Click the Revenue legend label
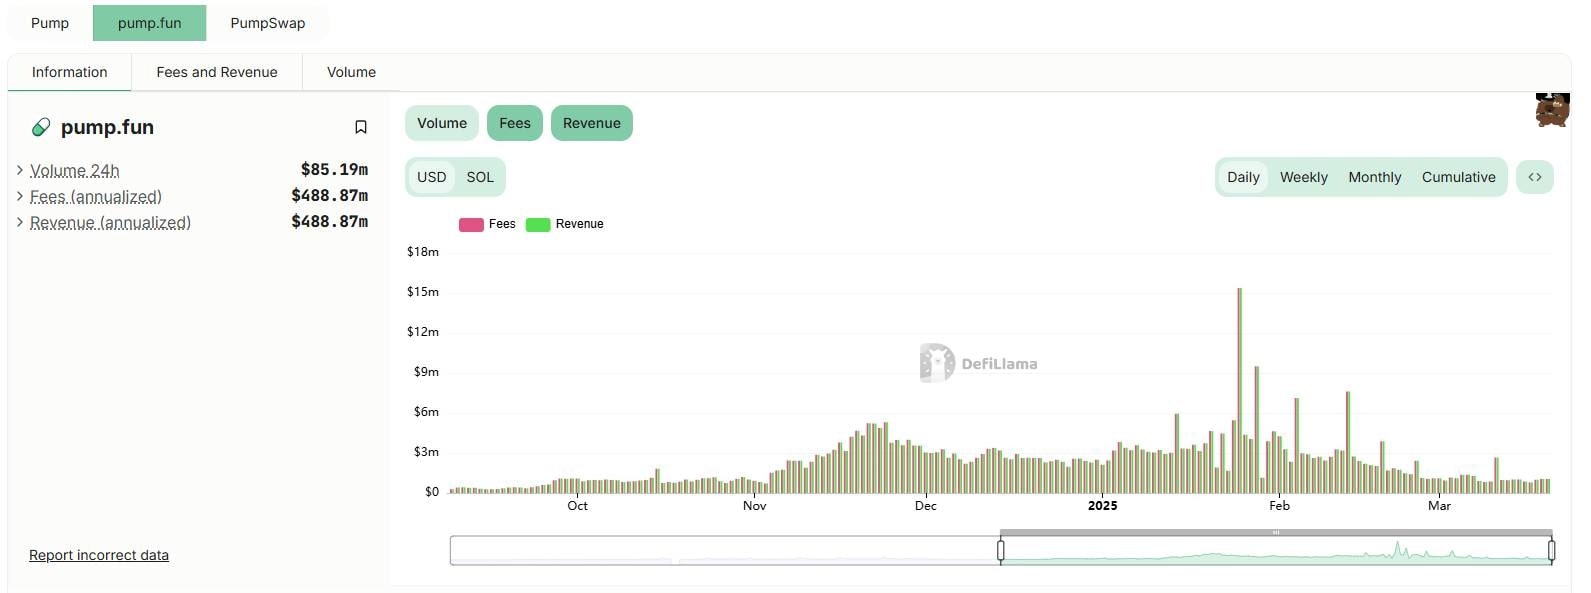This screenshot has width=1591, height=593. [580, 224]
